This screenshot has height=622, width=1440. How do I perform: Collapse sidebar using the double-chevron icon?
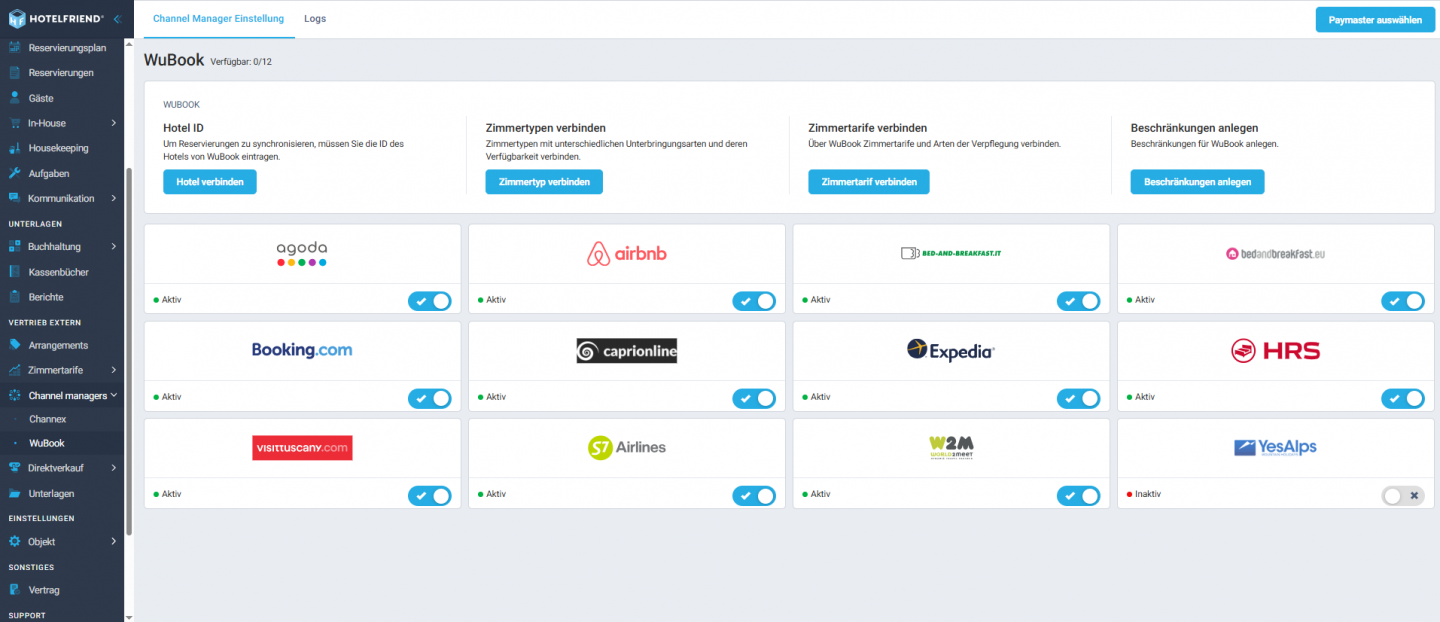point(116,19)
